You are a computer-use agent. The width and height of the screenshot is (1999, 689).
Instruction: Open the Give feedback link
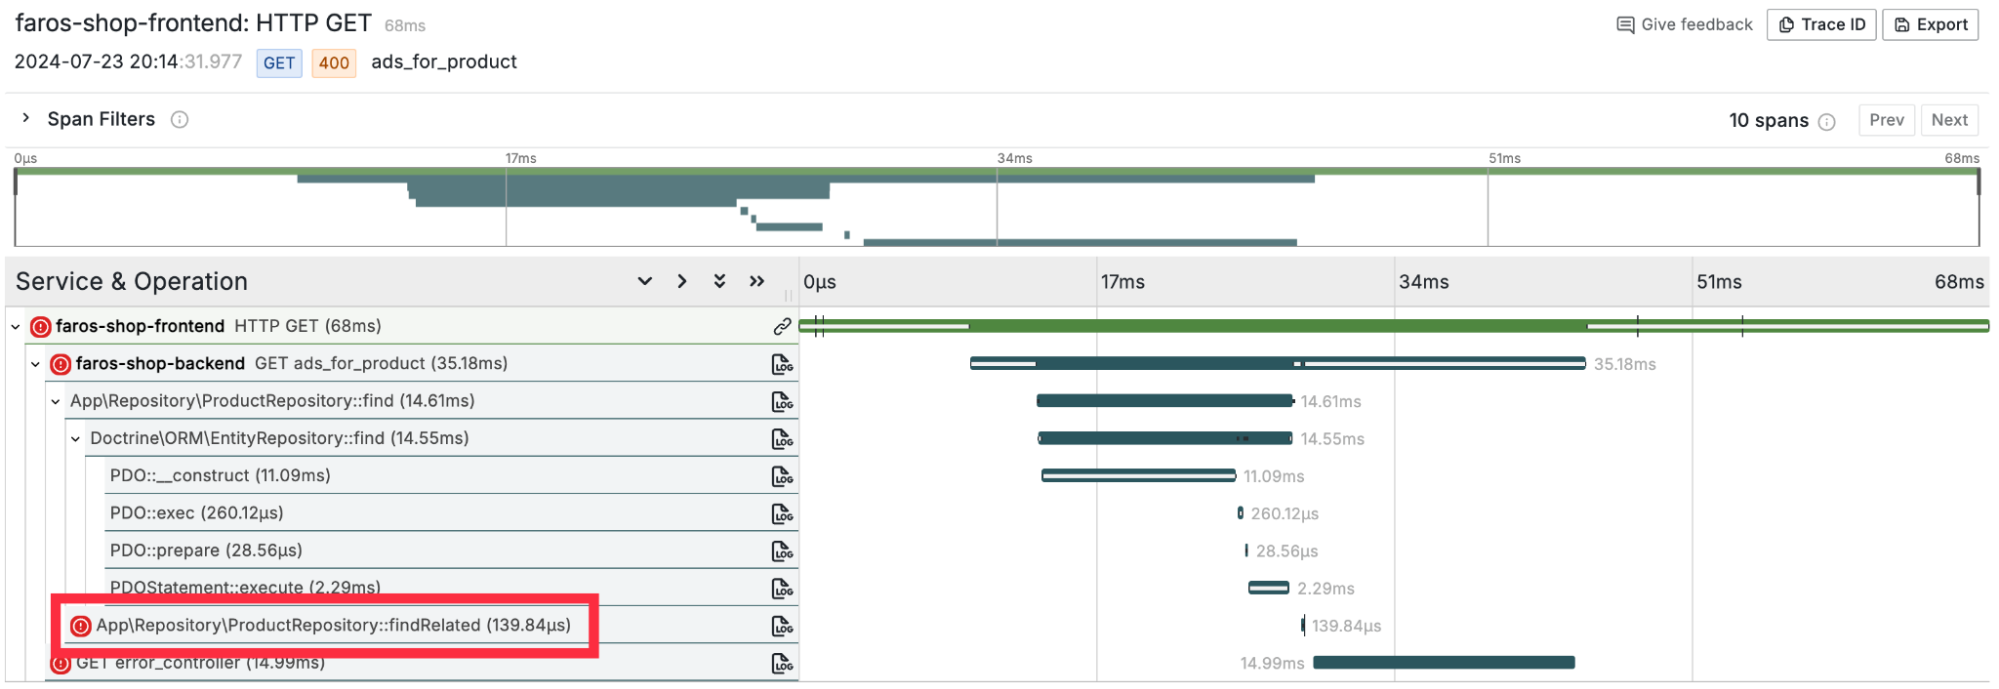point(1685,25)
